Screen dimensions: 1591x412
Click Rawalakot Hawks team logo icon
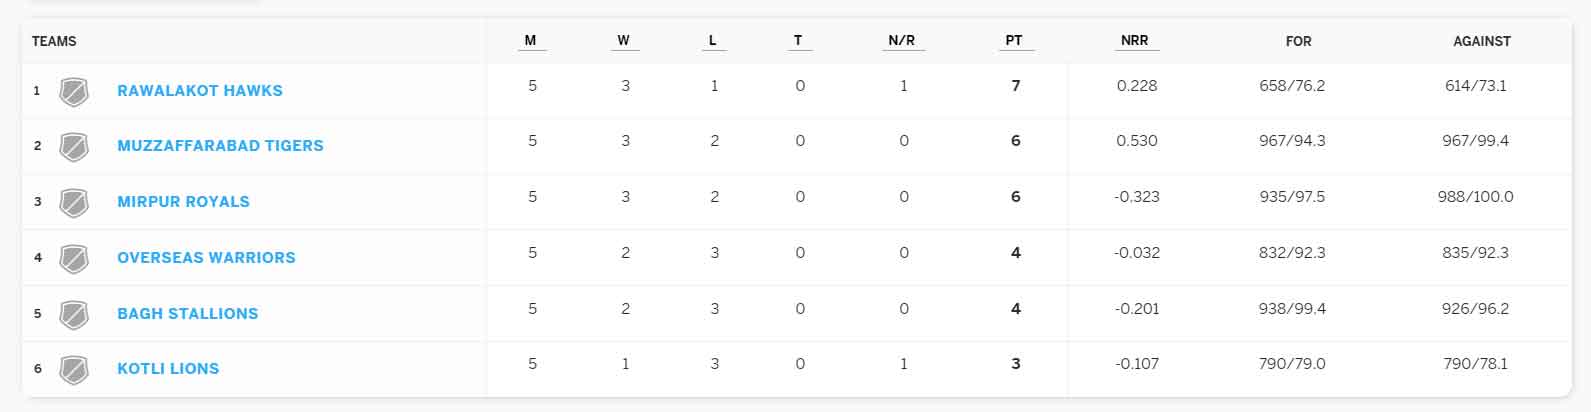click(74, 92)
